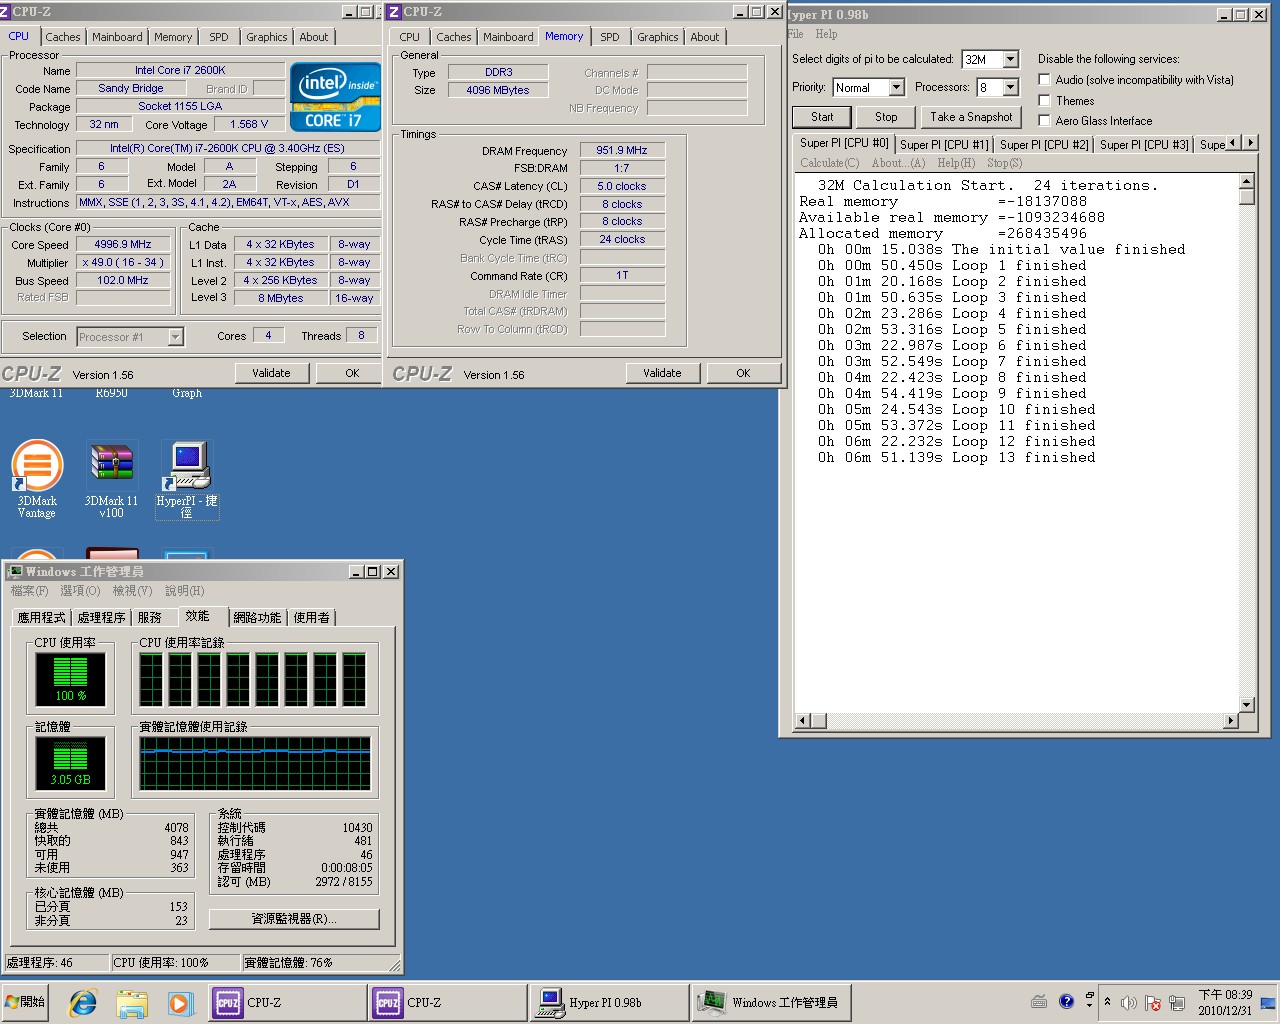Switch to Super PI [CPU #3] tab
The height and width of the screenshot is (1024, 1280).
click(1144, 145)
